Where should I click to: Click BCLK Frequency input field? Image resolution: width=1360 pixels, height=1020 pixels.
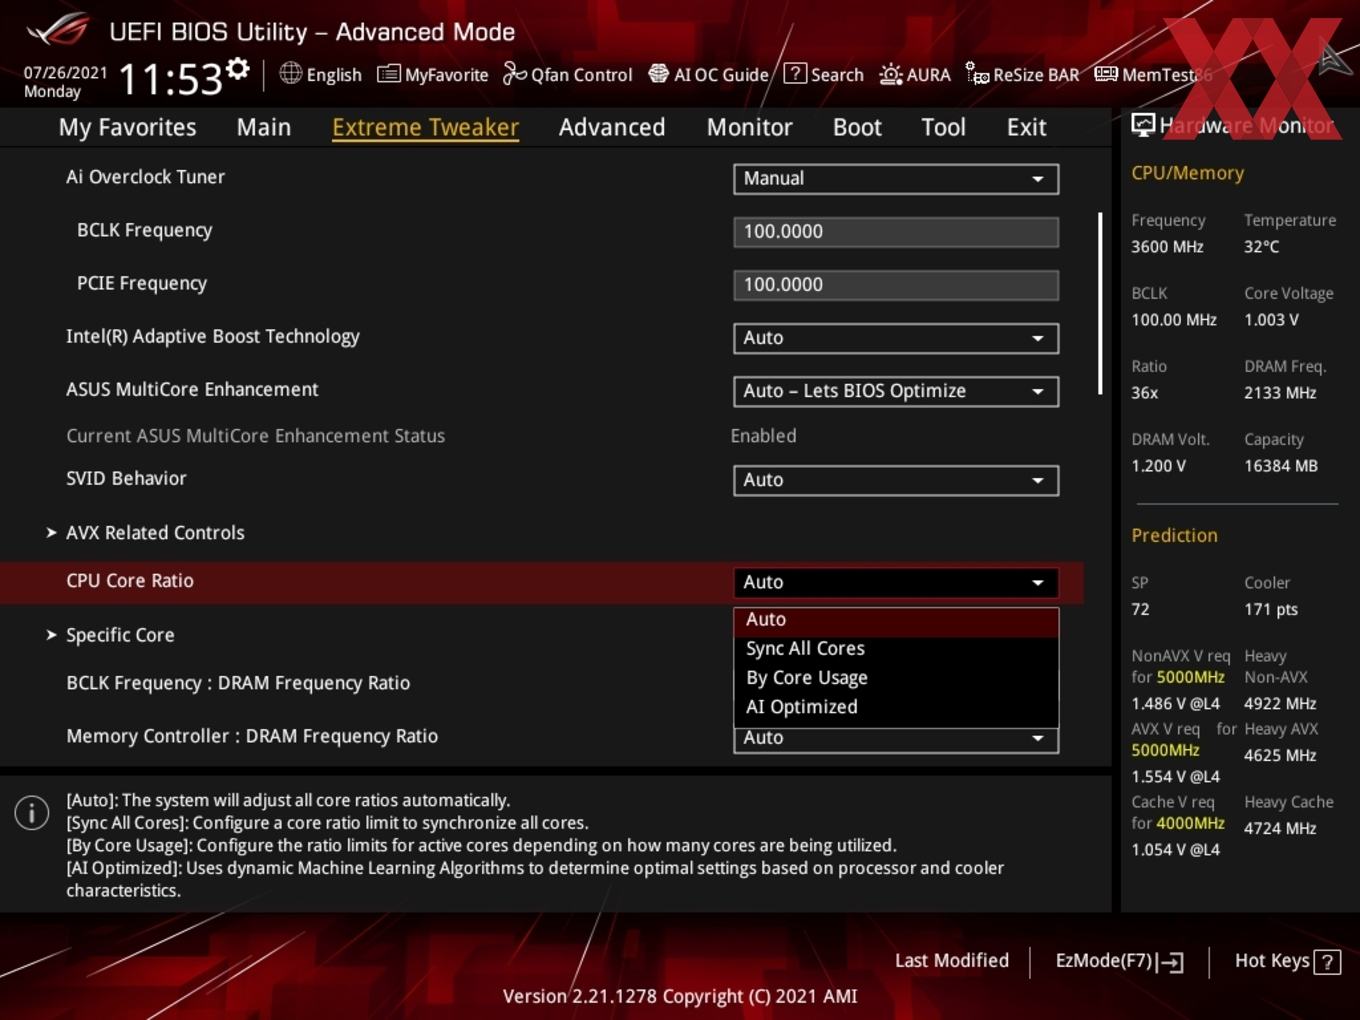point(896,232)
